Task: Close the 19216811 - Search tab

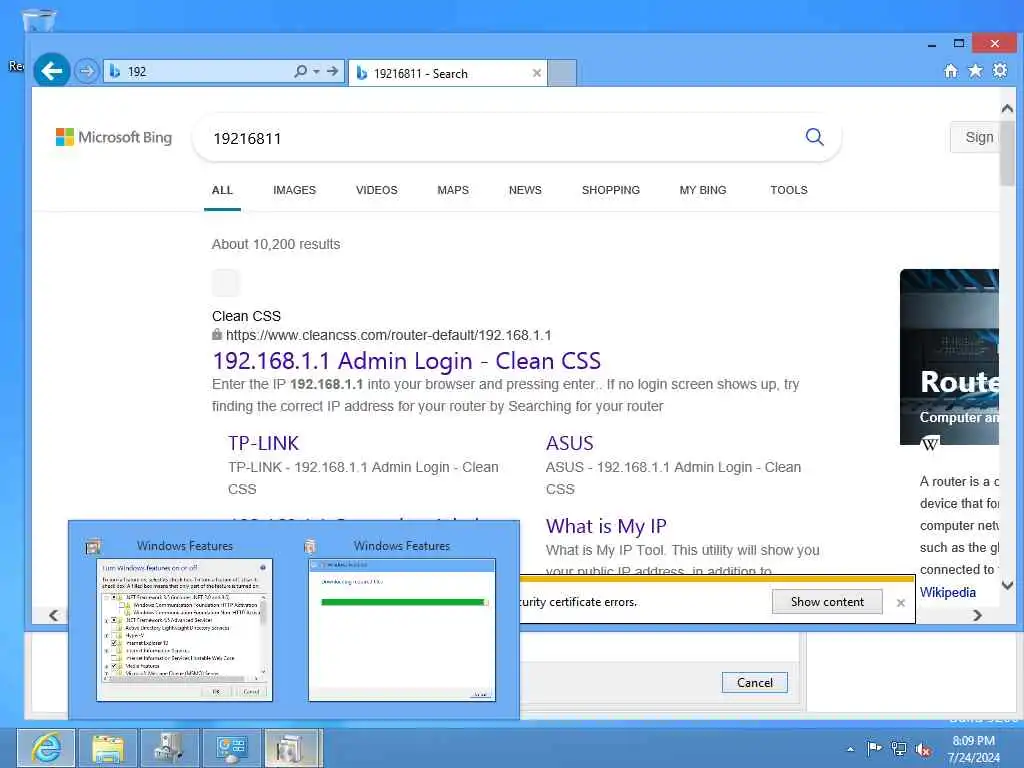Action: click(x=537, y=73)
